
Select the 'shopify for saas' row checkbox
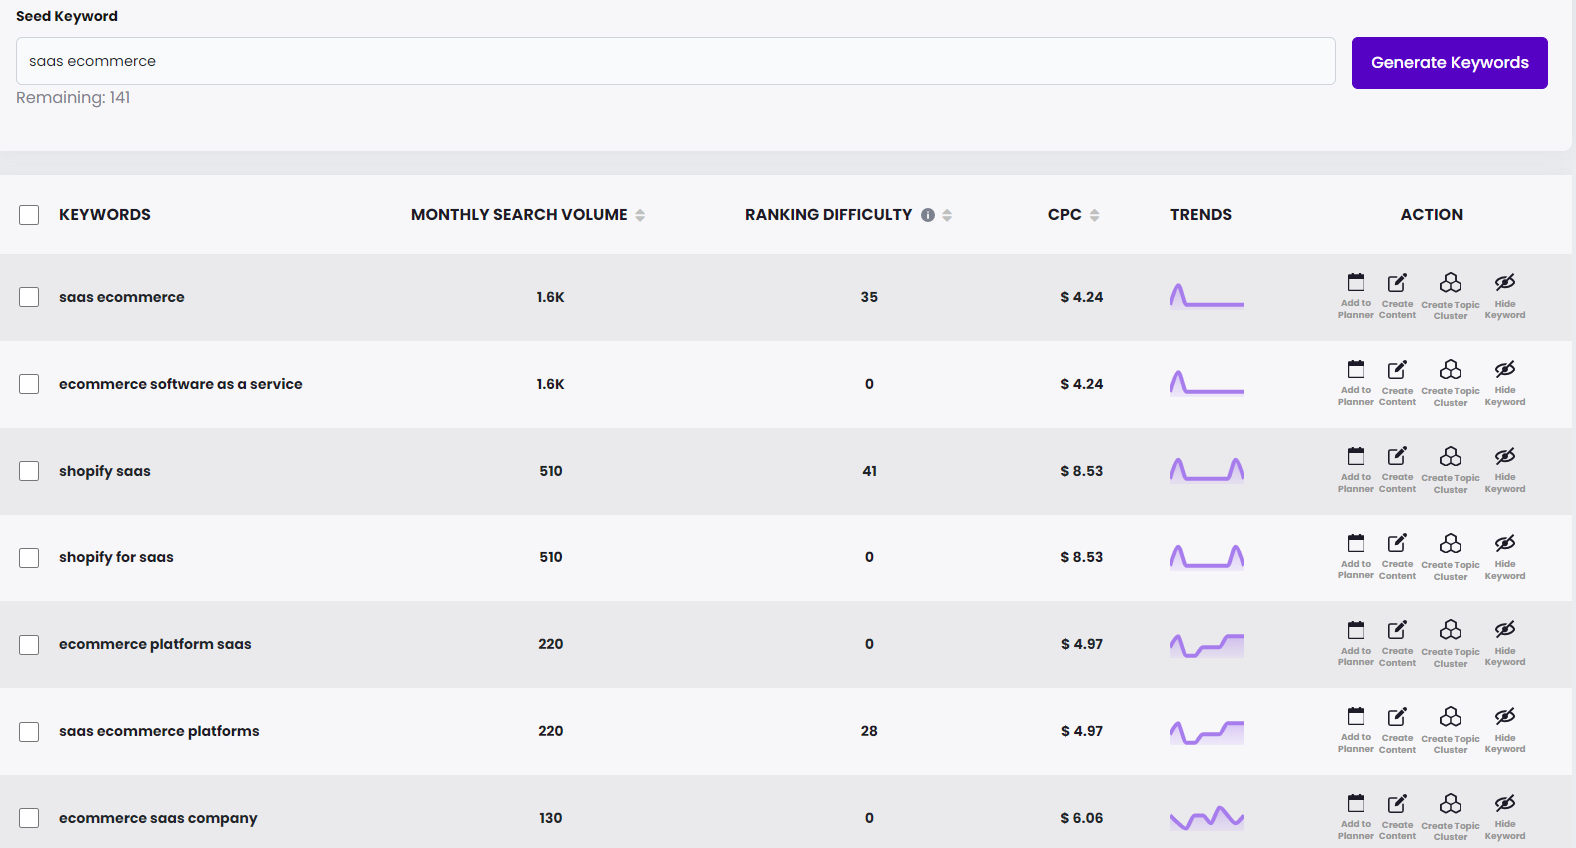(29, 557)
